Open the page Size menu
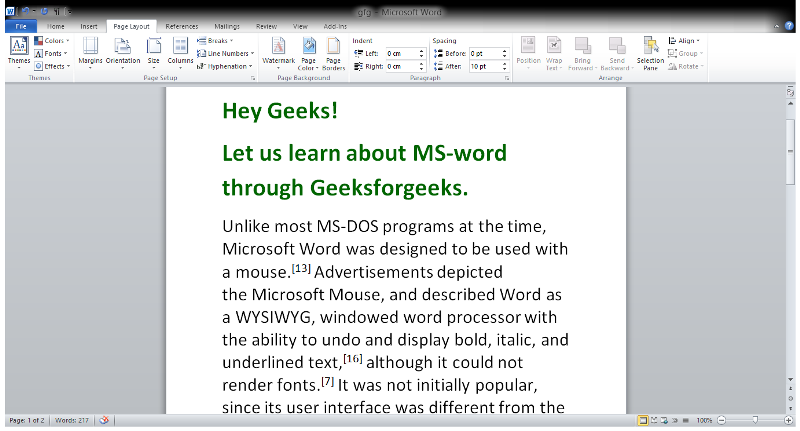 click(154, 53)
